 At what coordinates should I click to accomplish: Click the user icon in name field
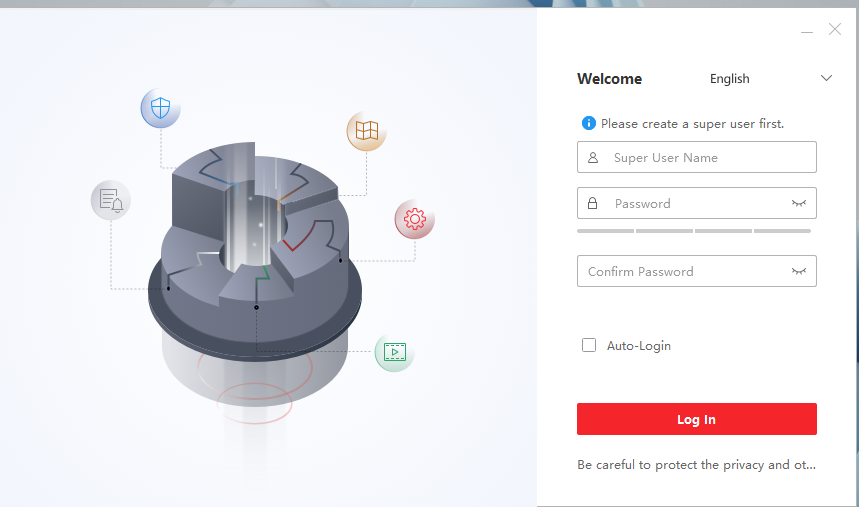click(593, 158)
